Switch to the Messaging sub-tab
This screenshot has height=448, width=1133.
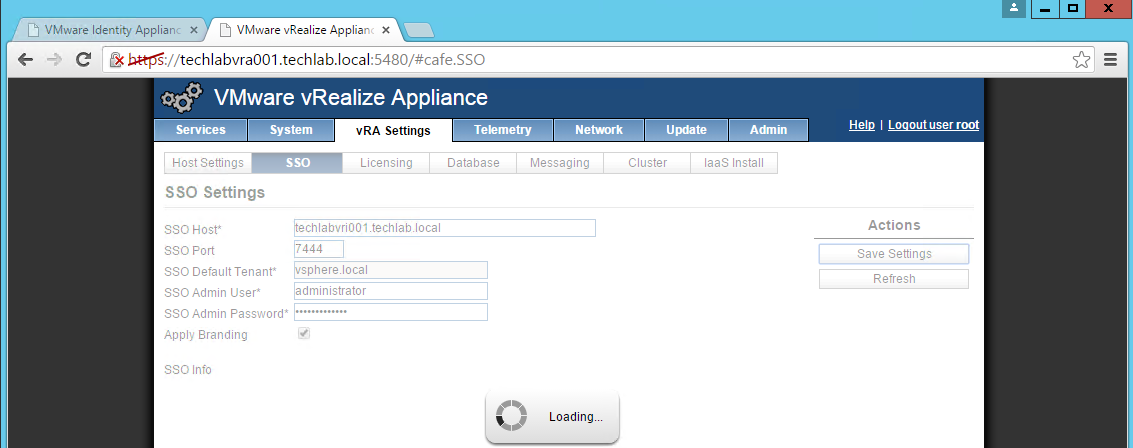[x=560, y=163]
